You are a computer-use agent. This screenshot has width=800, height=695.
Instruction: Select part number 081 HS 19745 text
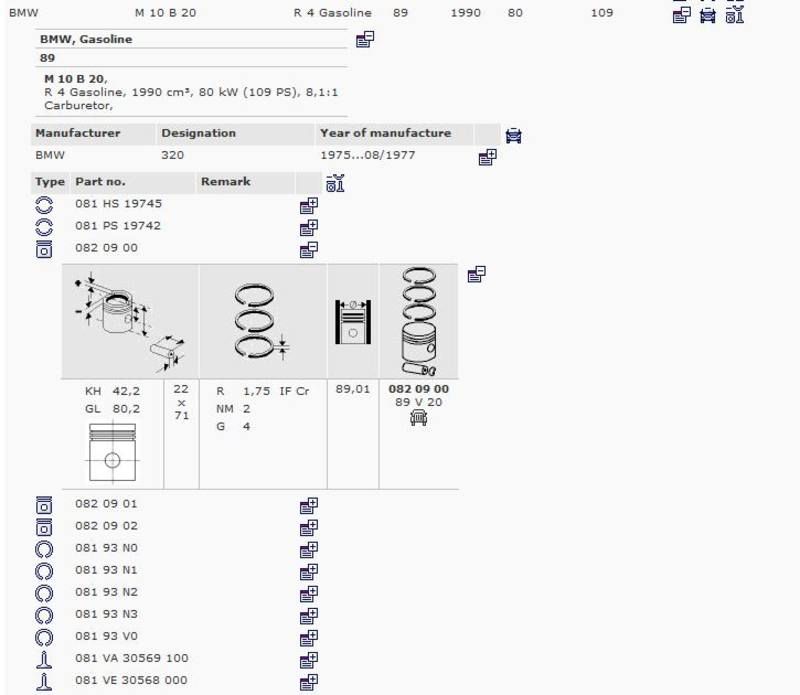coord(118,204)
